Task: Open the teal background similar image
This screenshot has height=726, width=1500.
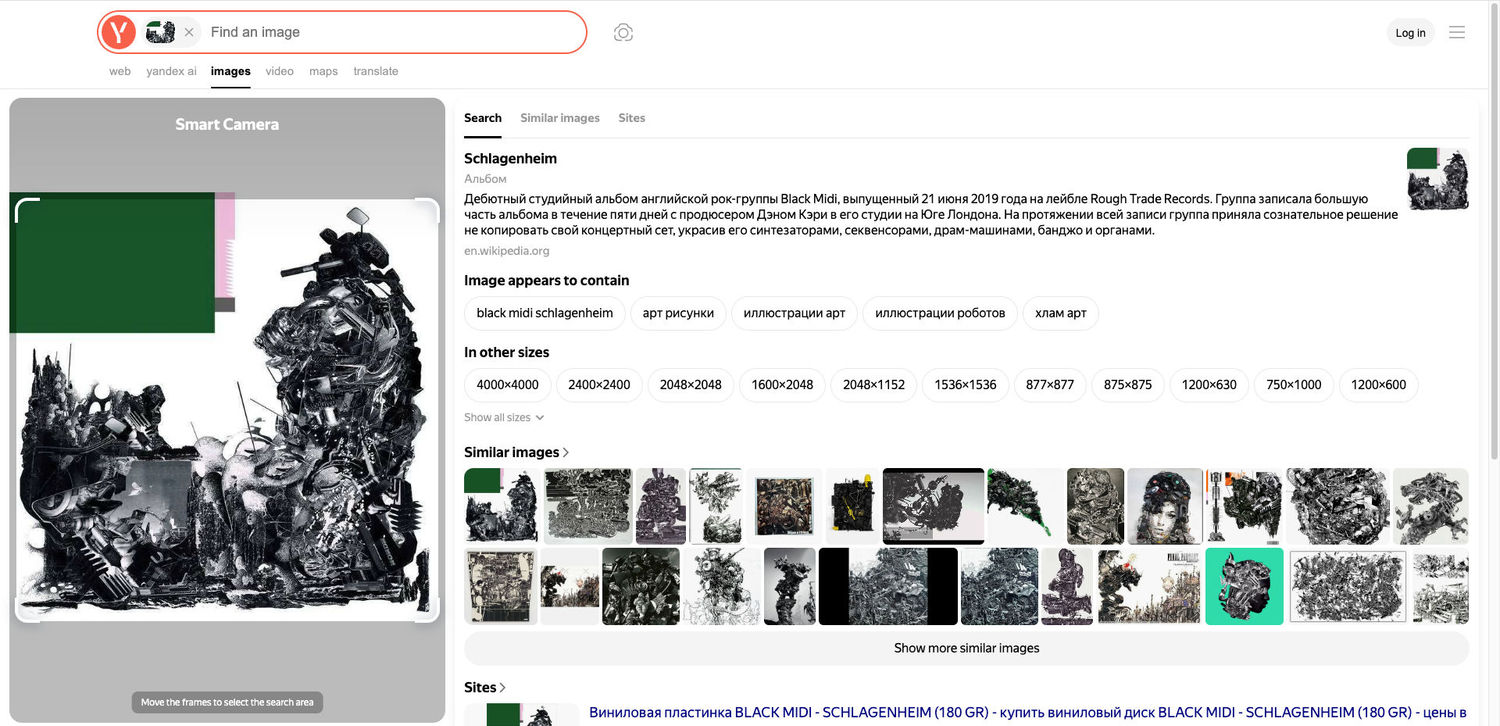Action: [x=1244, y=586]
